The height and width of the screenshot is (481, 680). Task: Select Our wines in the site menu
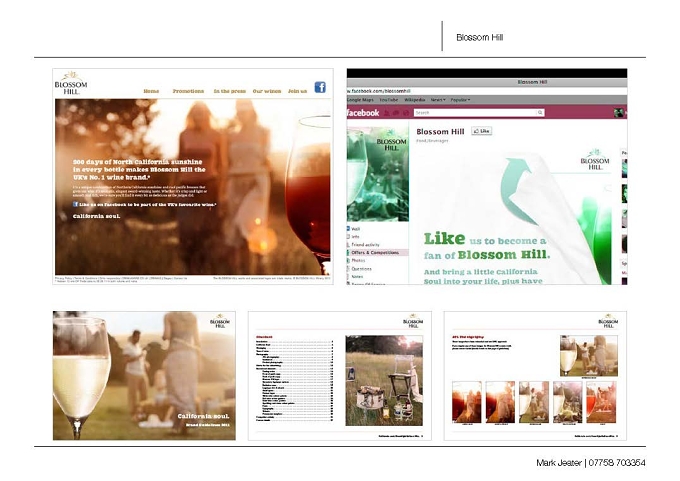[x=267, y=91]
